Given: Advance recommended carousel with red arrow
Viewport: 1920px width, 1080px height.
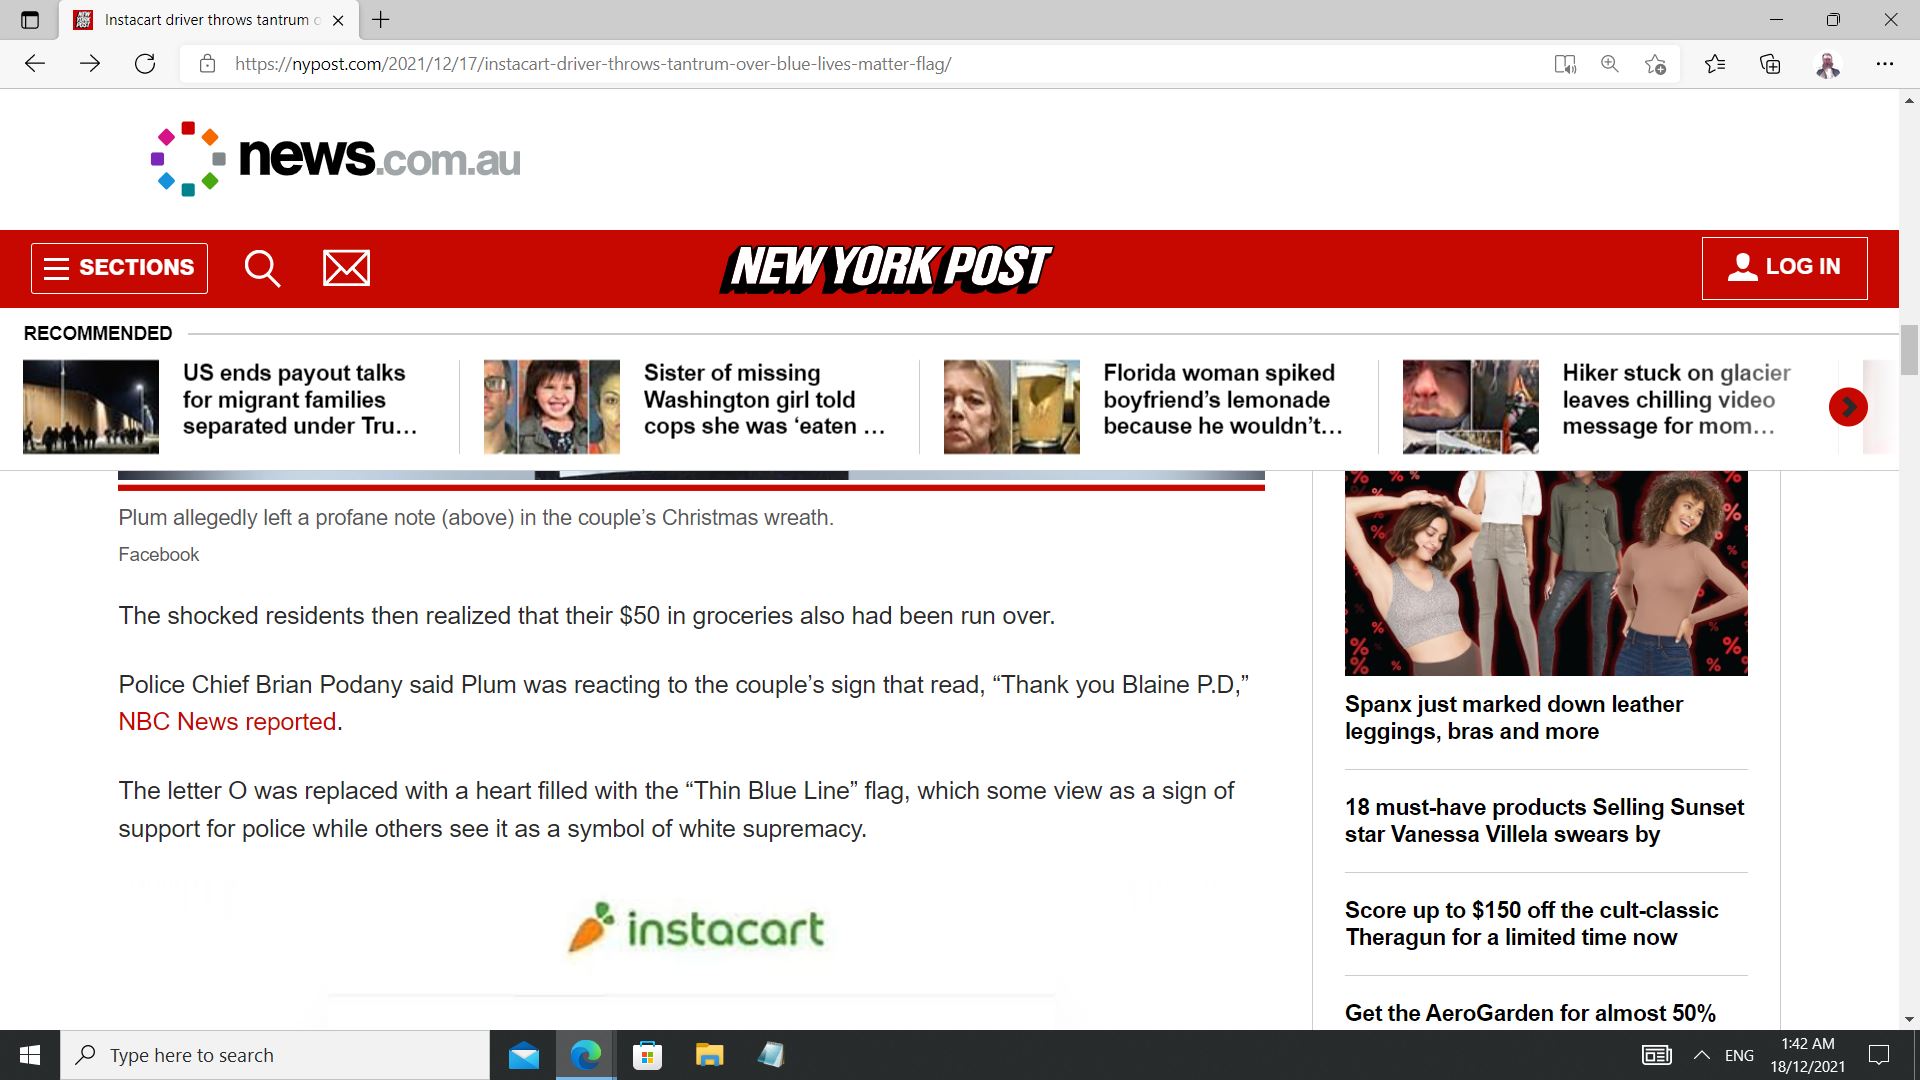Looking at the screenshot, I should click(1847, 407).
